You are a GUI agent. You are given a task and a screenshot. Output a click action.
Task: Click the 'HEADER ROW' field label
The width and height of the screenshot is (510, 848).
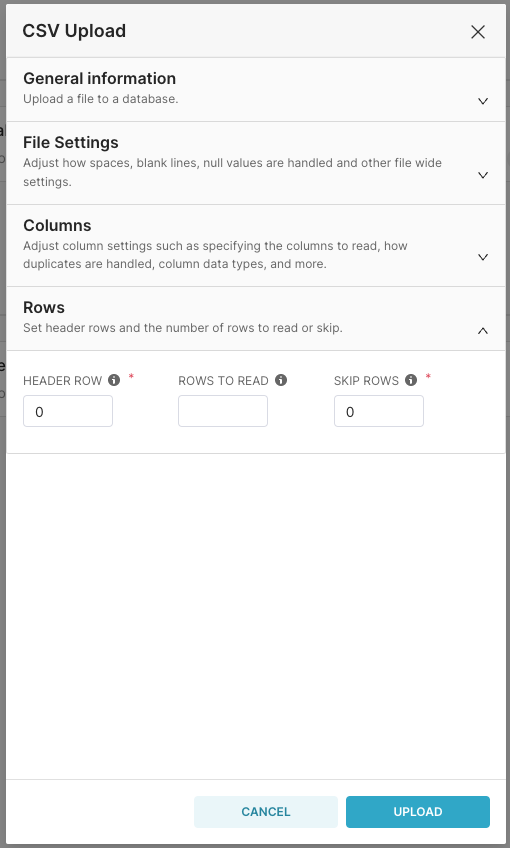(x=63, y=381)
